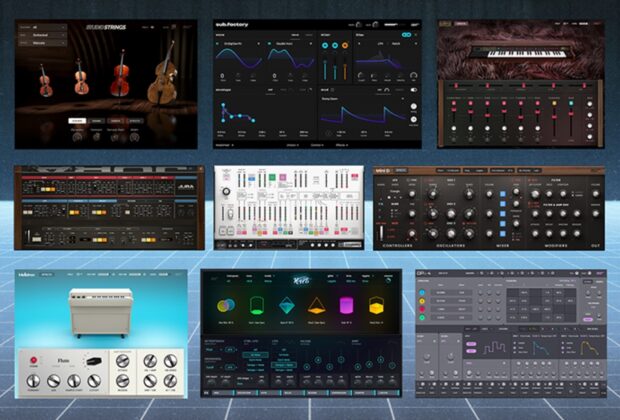The image size is (620, 420).
Task: Click the first cyan mixer circle icon in sub.factory
Action: [325, 45]
